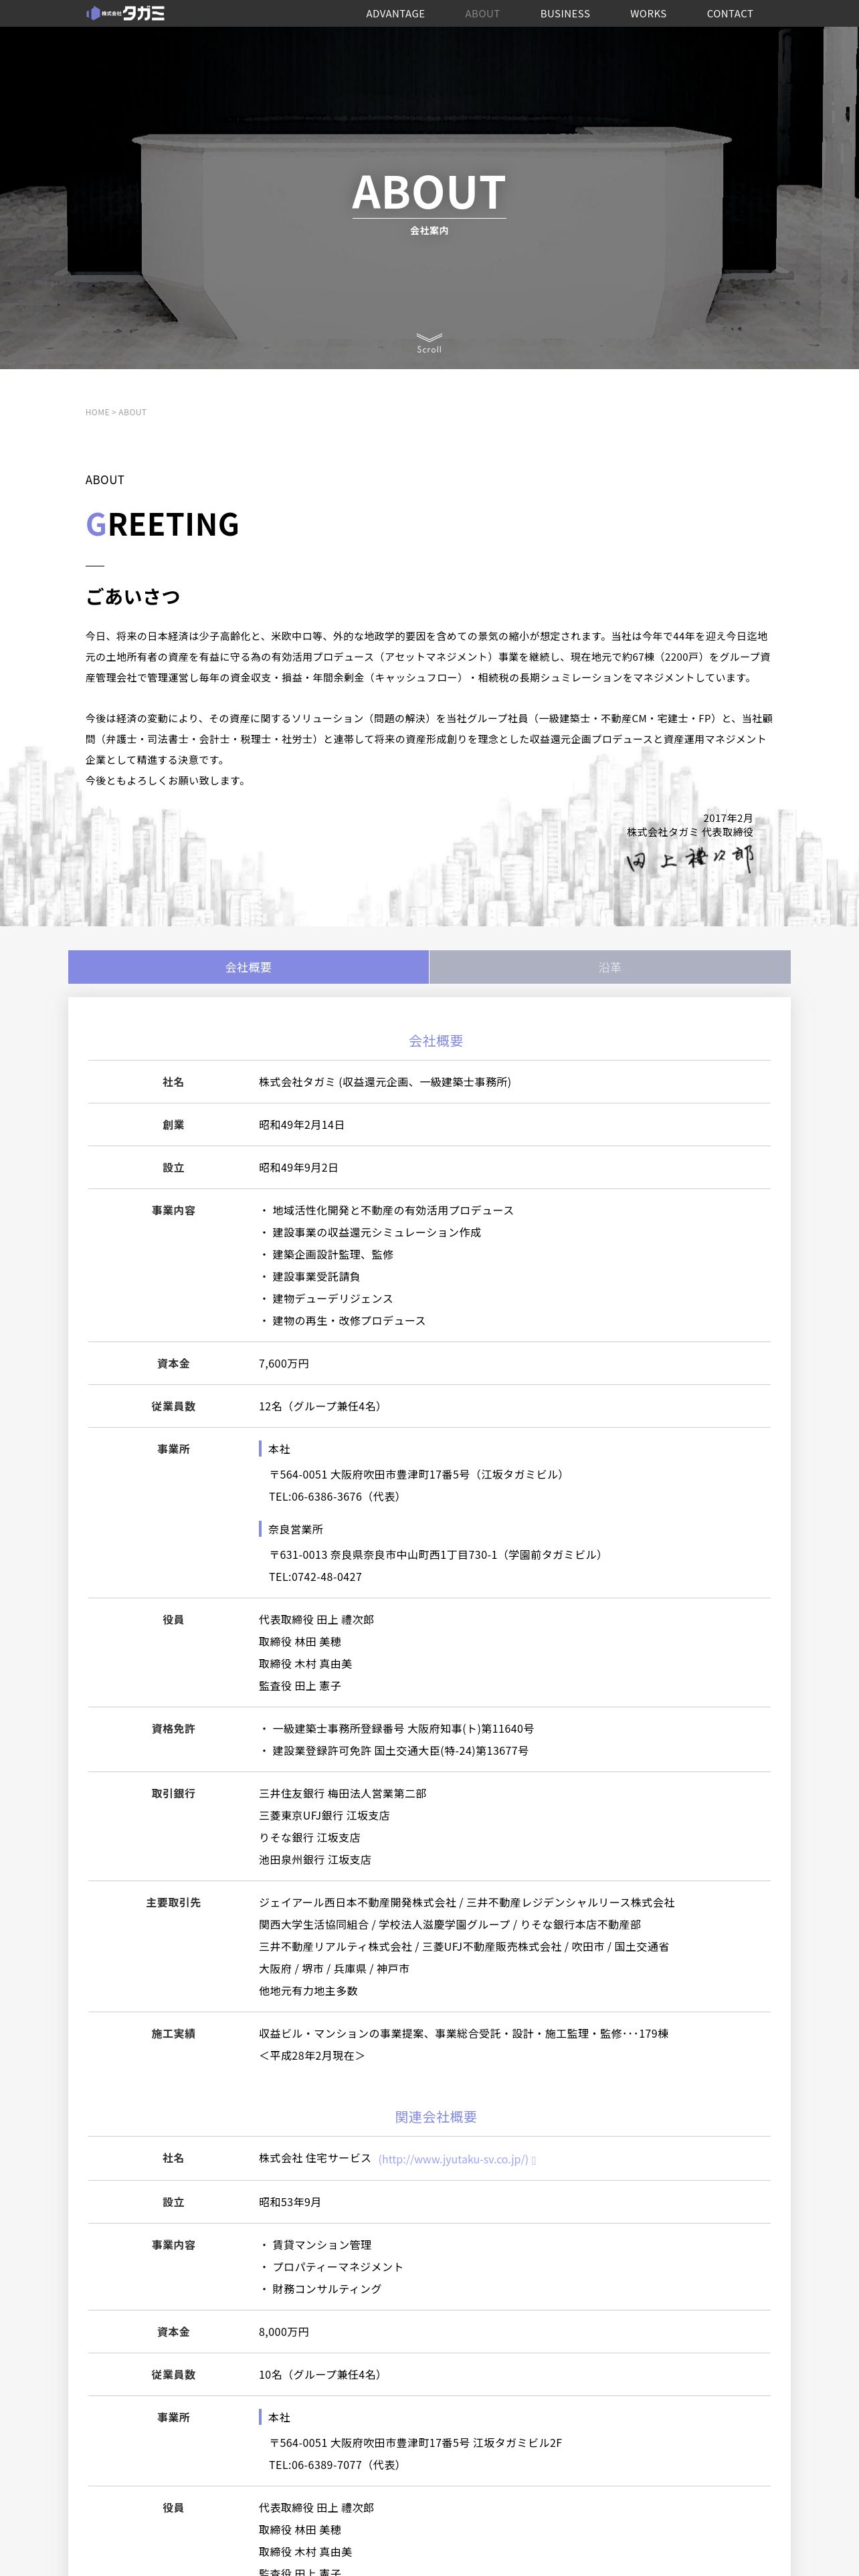Click 建設業登録許可免許 license entry
Image resolution: width=859 pixels, height=2576 pixels.
tap(400, 1751)
